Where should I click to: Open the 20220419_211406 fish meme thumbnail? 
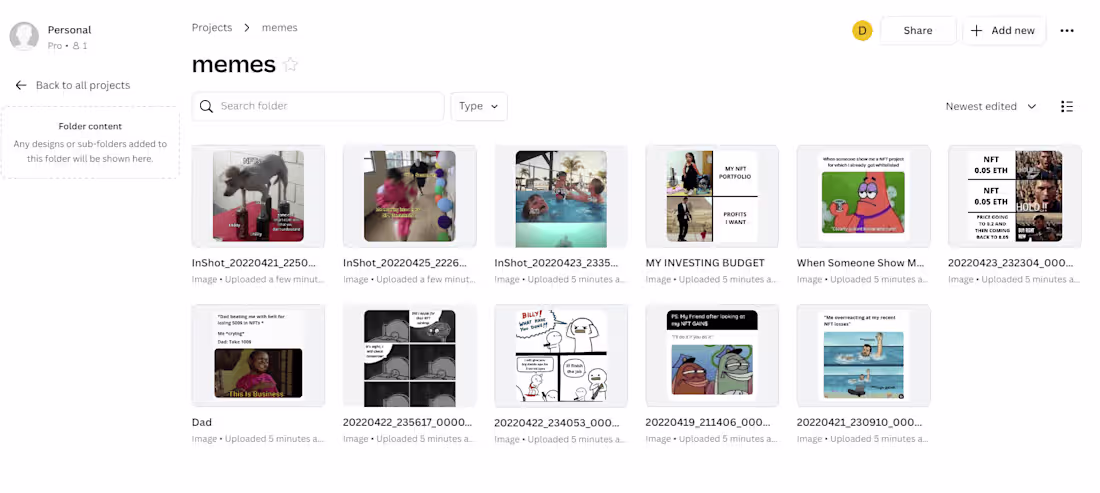712,356
